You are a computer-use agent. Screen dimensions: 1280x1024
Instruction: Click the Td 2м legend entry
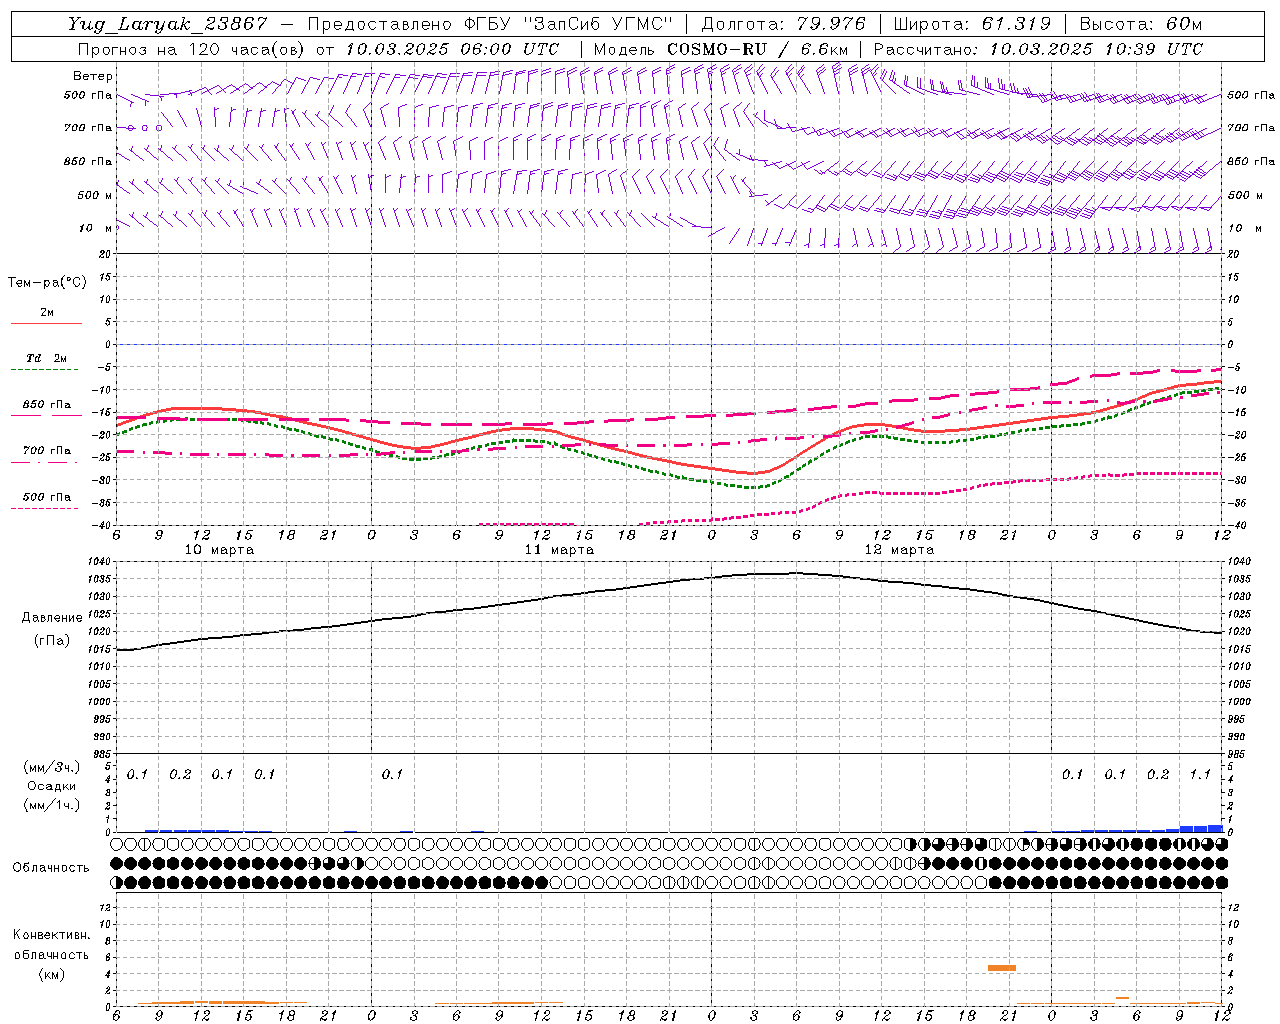pyautogui.click(x=46, y=358)
